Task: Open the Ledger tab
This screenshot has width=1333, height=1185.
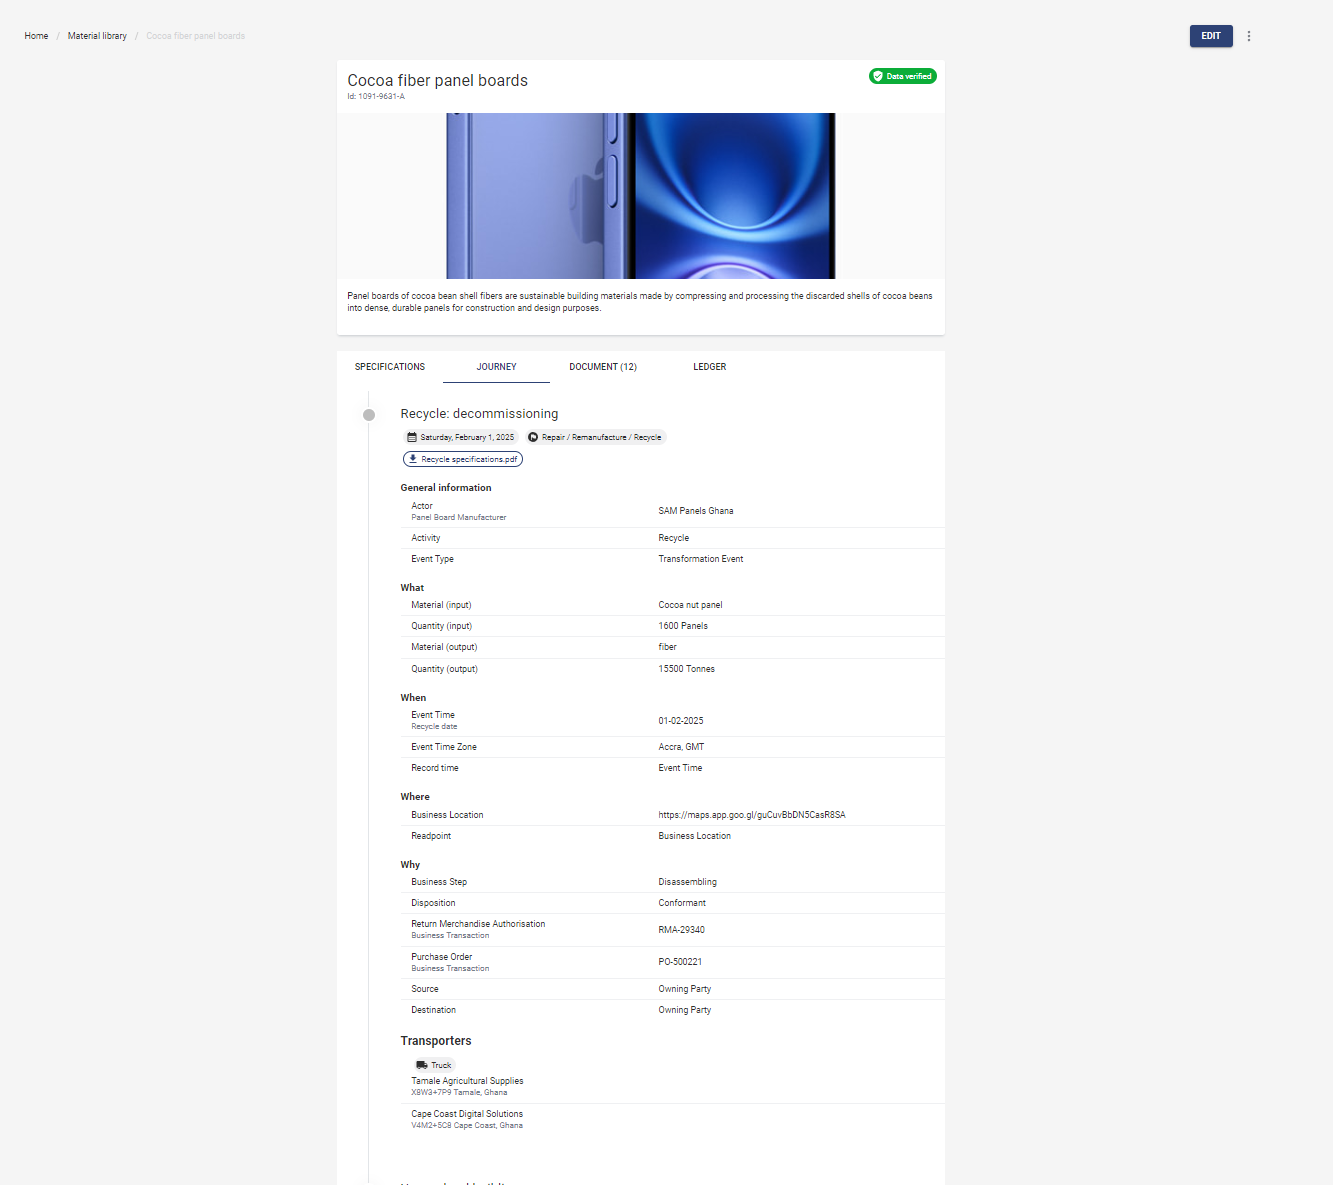Action: (x=710, y=367)
